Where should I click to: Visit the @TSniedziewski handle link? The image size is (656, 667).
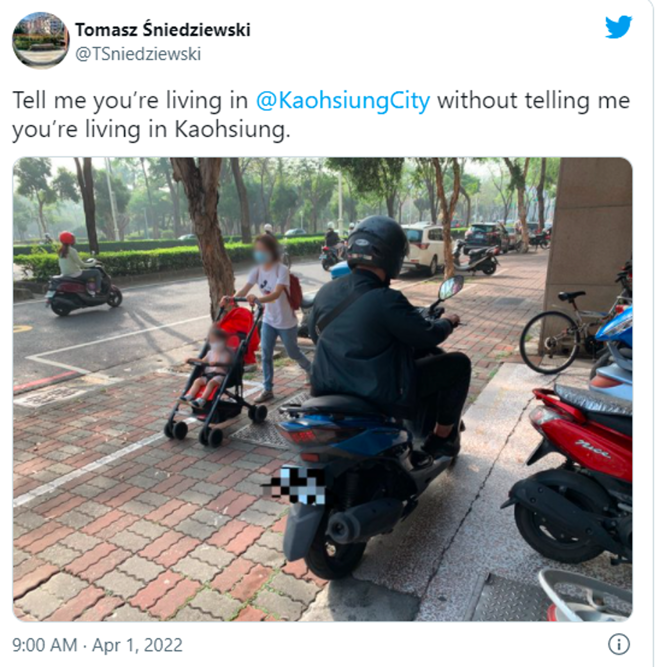(138, 54)
